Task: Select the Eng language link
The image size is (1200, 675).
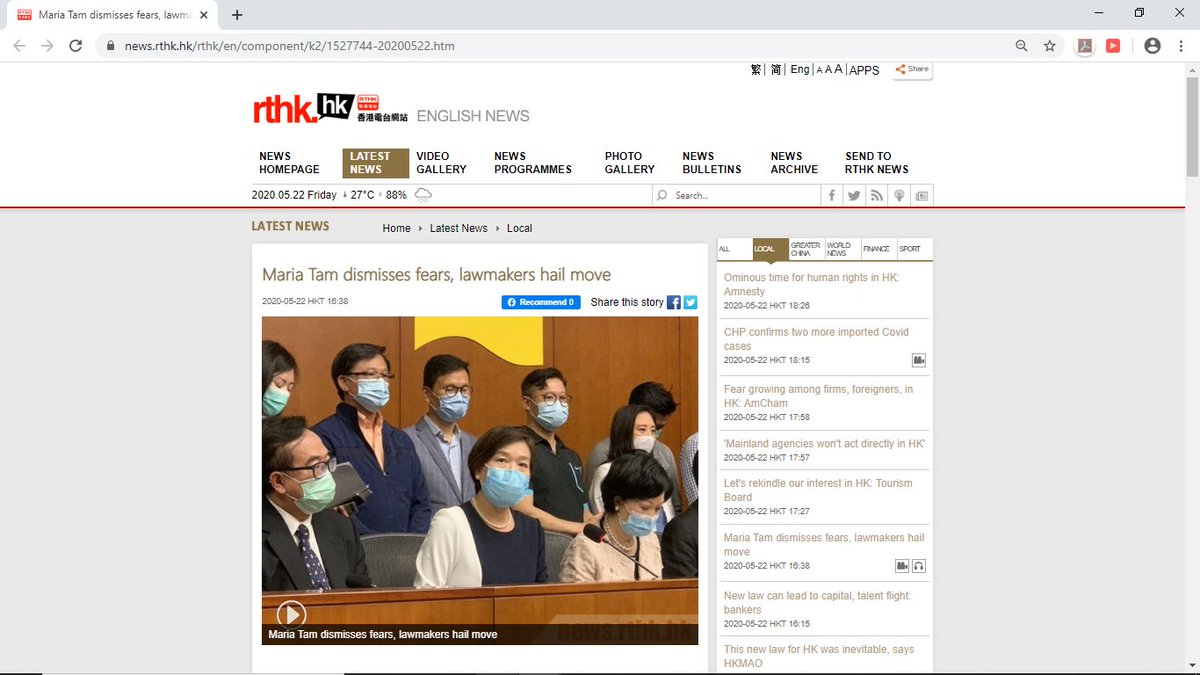Action: click(800, 70)
